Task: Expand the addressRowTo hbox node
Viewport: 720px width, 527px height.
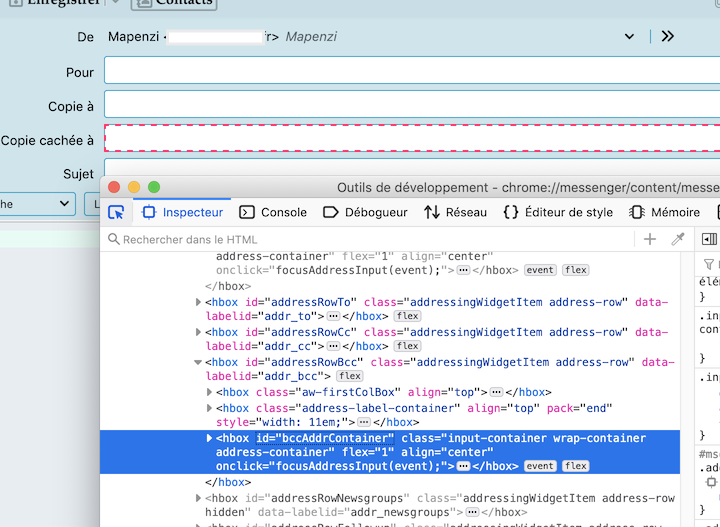Action: coord(198,302)
